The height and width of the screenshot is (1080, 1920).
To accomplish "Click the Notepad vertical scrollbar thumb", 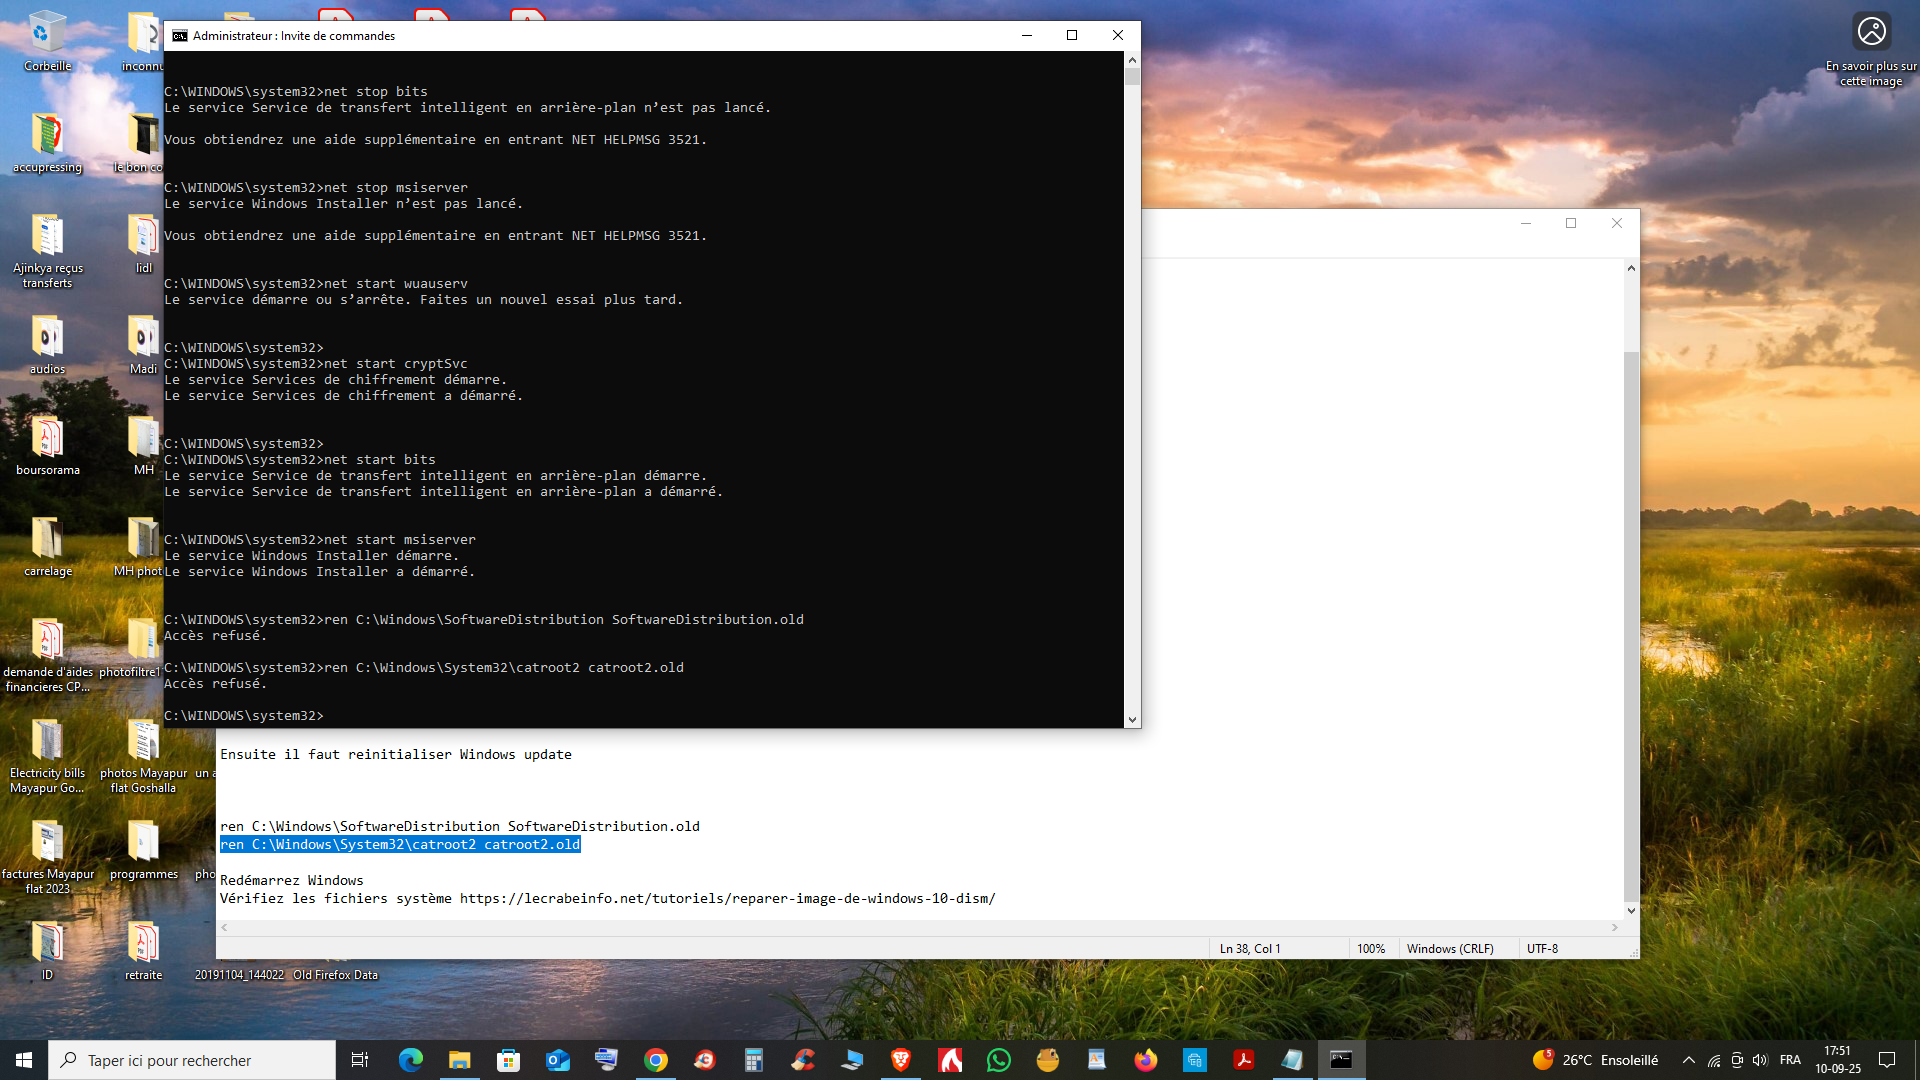I will click(x=1631, y=625).
